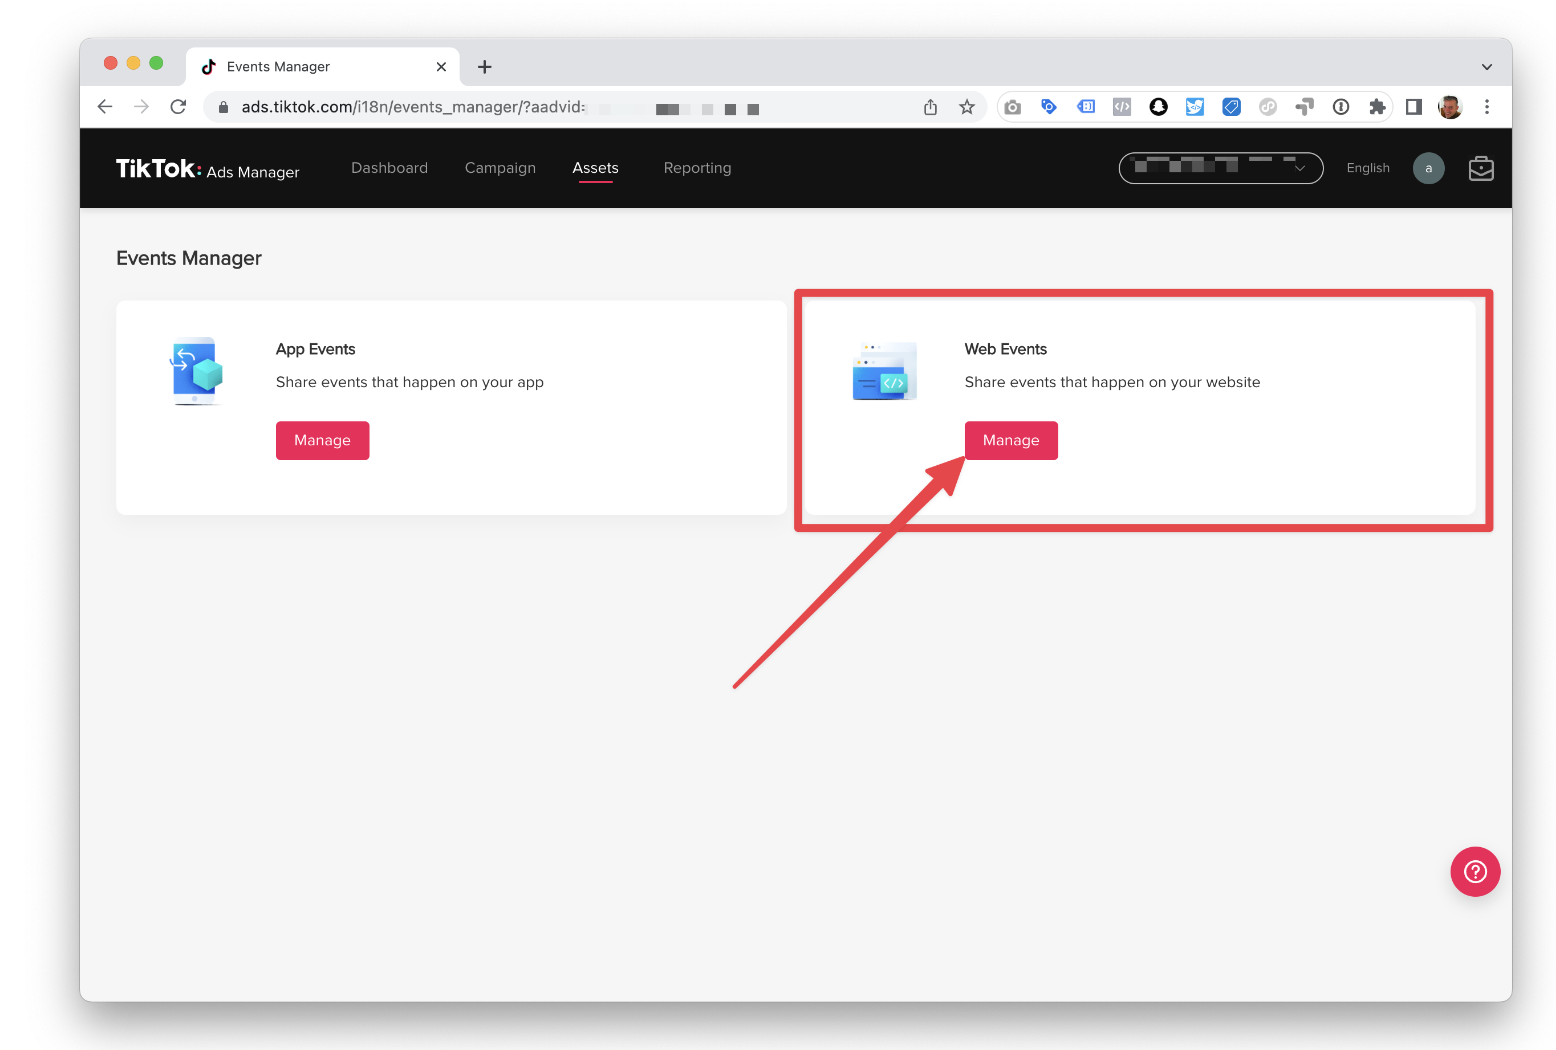This screenshot has width=1556, height=1050.
Task: Click the Twitter bird helper extension icon
Action: click(1195, 106)
